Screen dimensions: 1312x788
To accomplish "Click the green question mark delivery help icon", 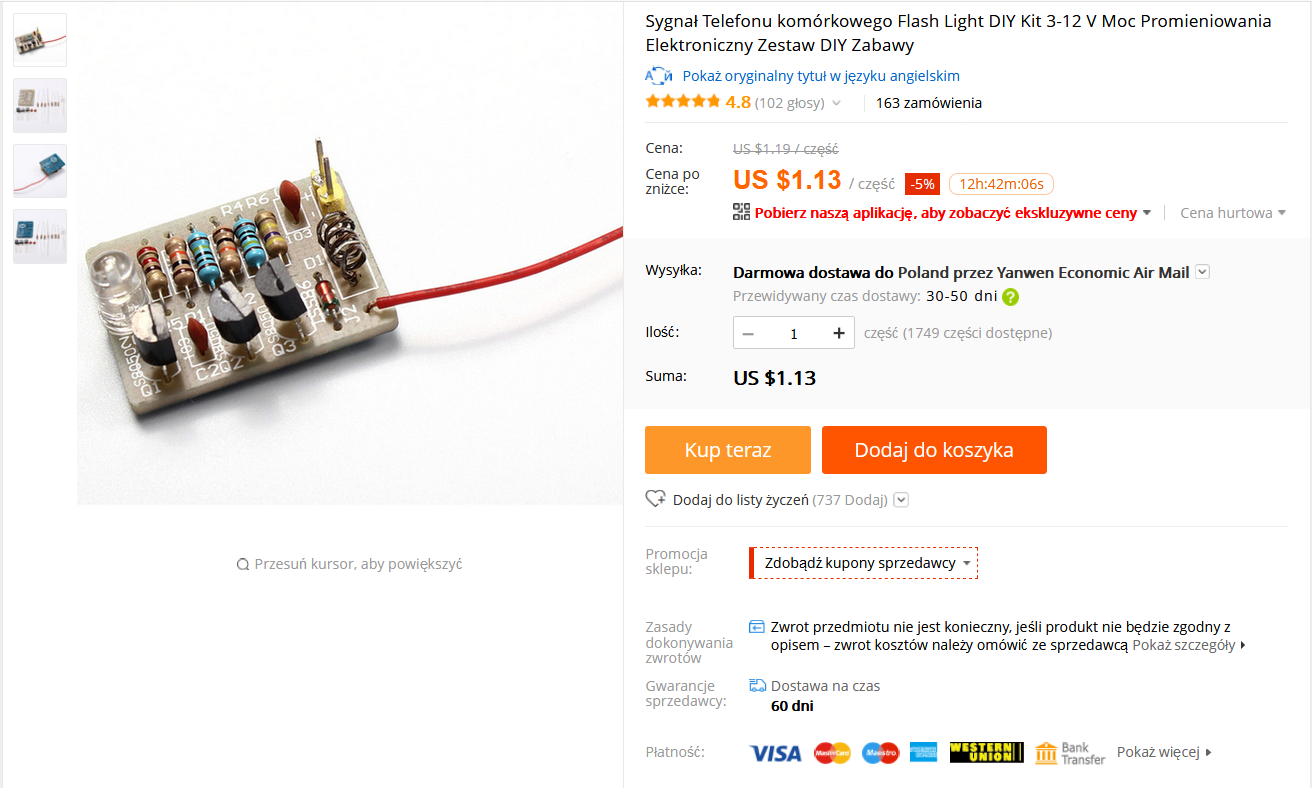I will 1011,297.
